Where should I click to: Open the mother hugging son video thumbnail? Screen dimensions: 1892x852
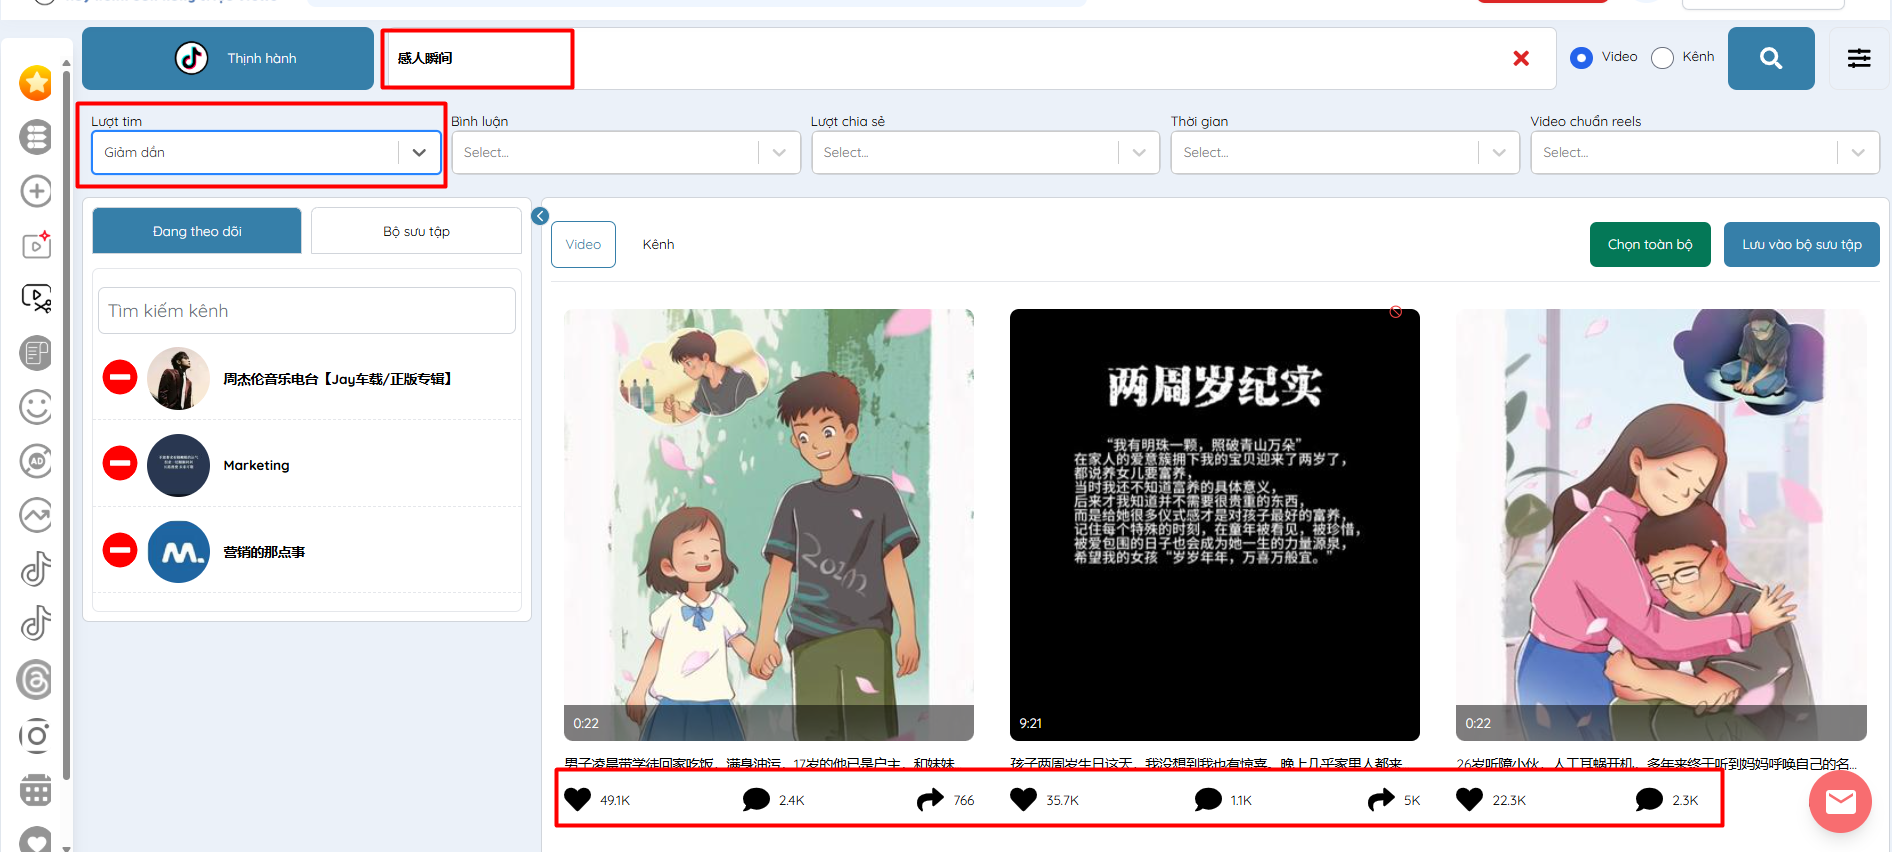[x=1661, y=525]
